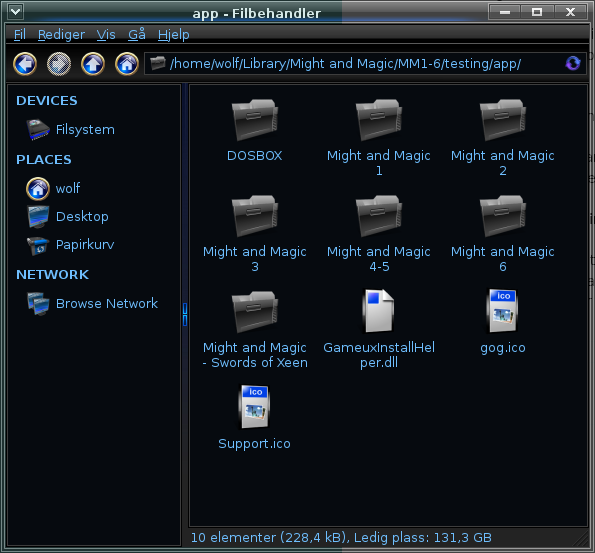Click the gog.ico file name

[x=503, y=348]
